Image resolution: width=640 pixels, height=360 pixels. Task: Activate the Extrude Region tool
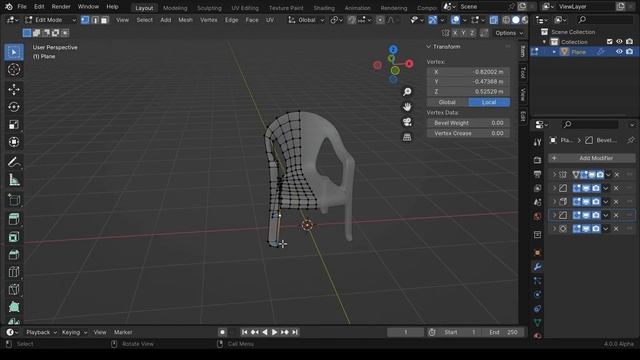coord(14,219)
